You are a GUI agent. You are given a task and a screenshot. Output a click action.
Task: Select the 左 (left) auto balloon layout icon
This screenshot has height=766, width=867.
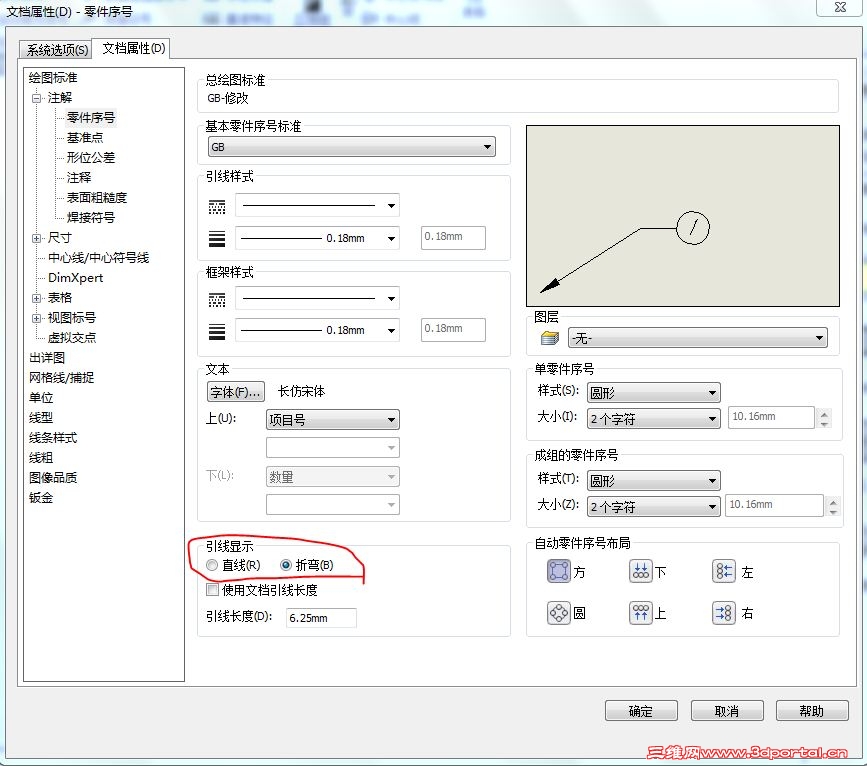(x=724, y=571)
